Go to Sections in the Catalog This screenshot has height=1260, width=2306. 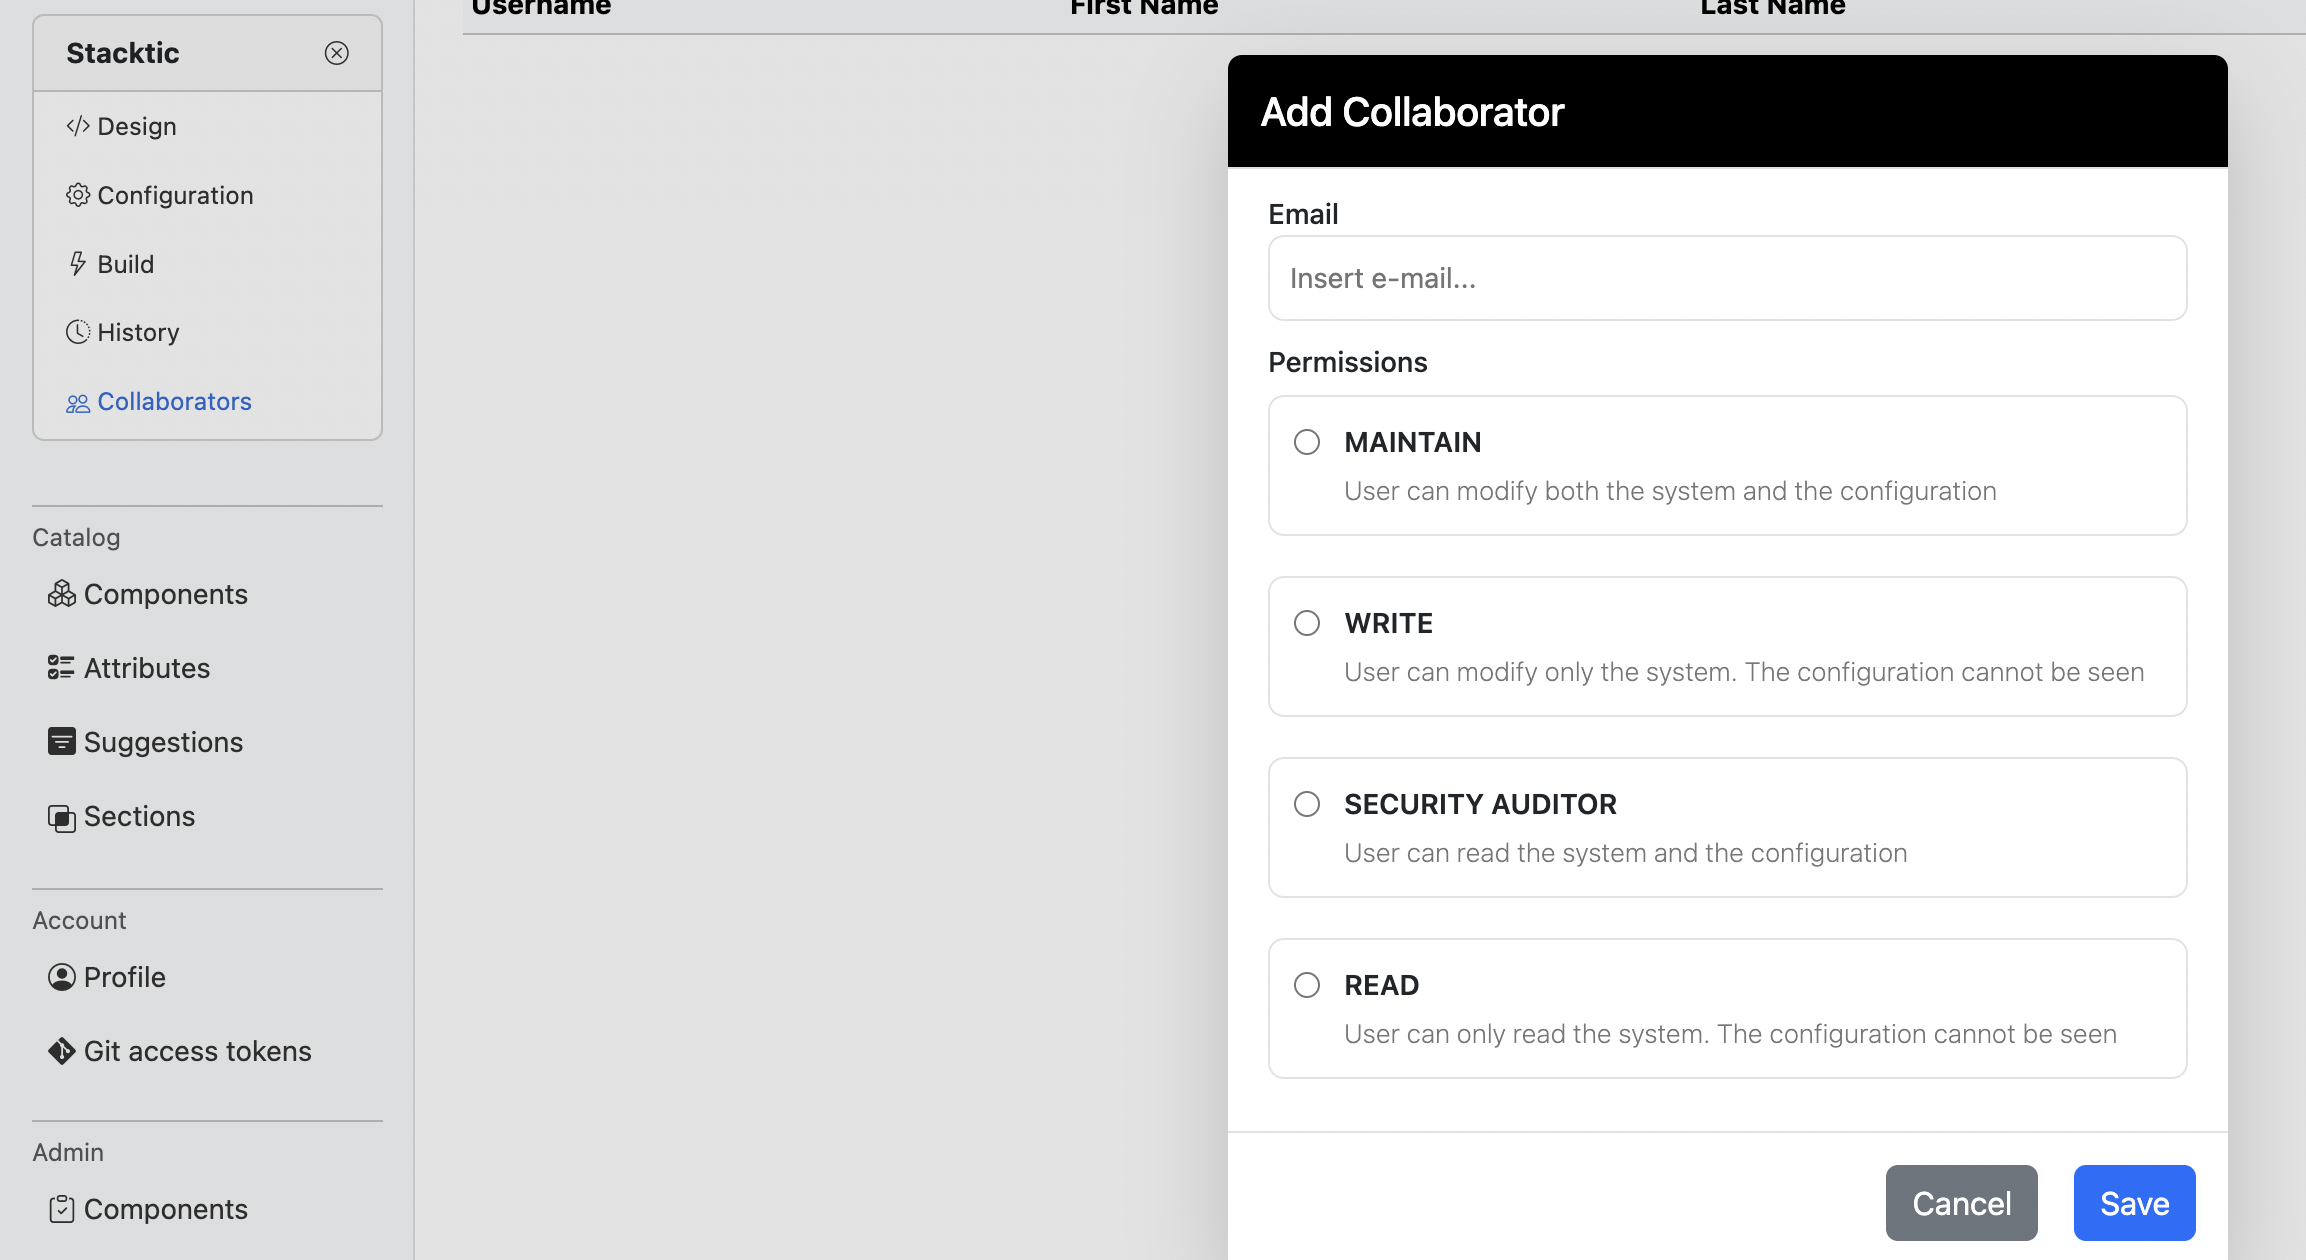click(x=139, y=817)
